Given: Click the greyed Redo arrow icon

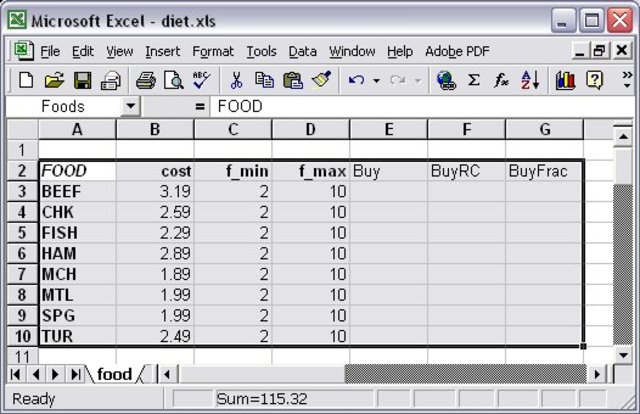Looking at the screenshot, I should 398,80.
